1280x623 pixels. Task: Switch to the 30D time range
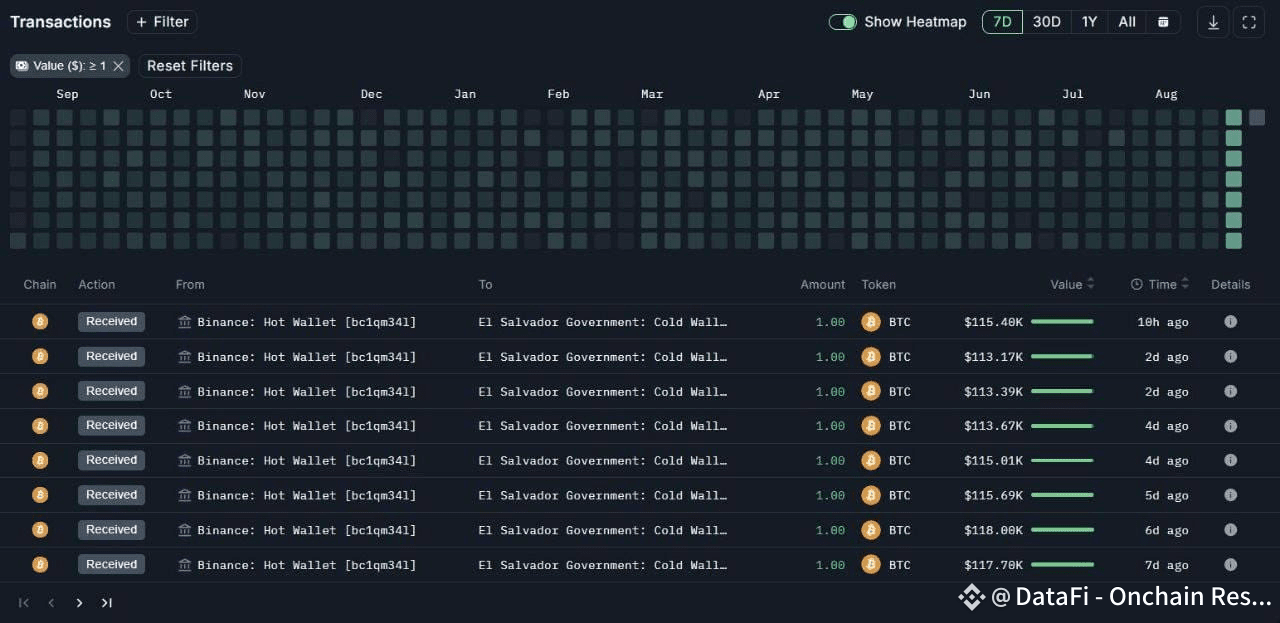[1047, 22]
